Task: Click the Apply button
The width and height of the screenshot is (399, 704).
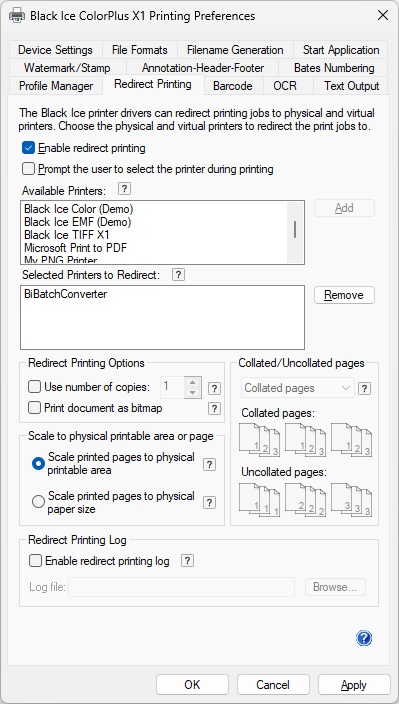Action: (354, 685)
